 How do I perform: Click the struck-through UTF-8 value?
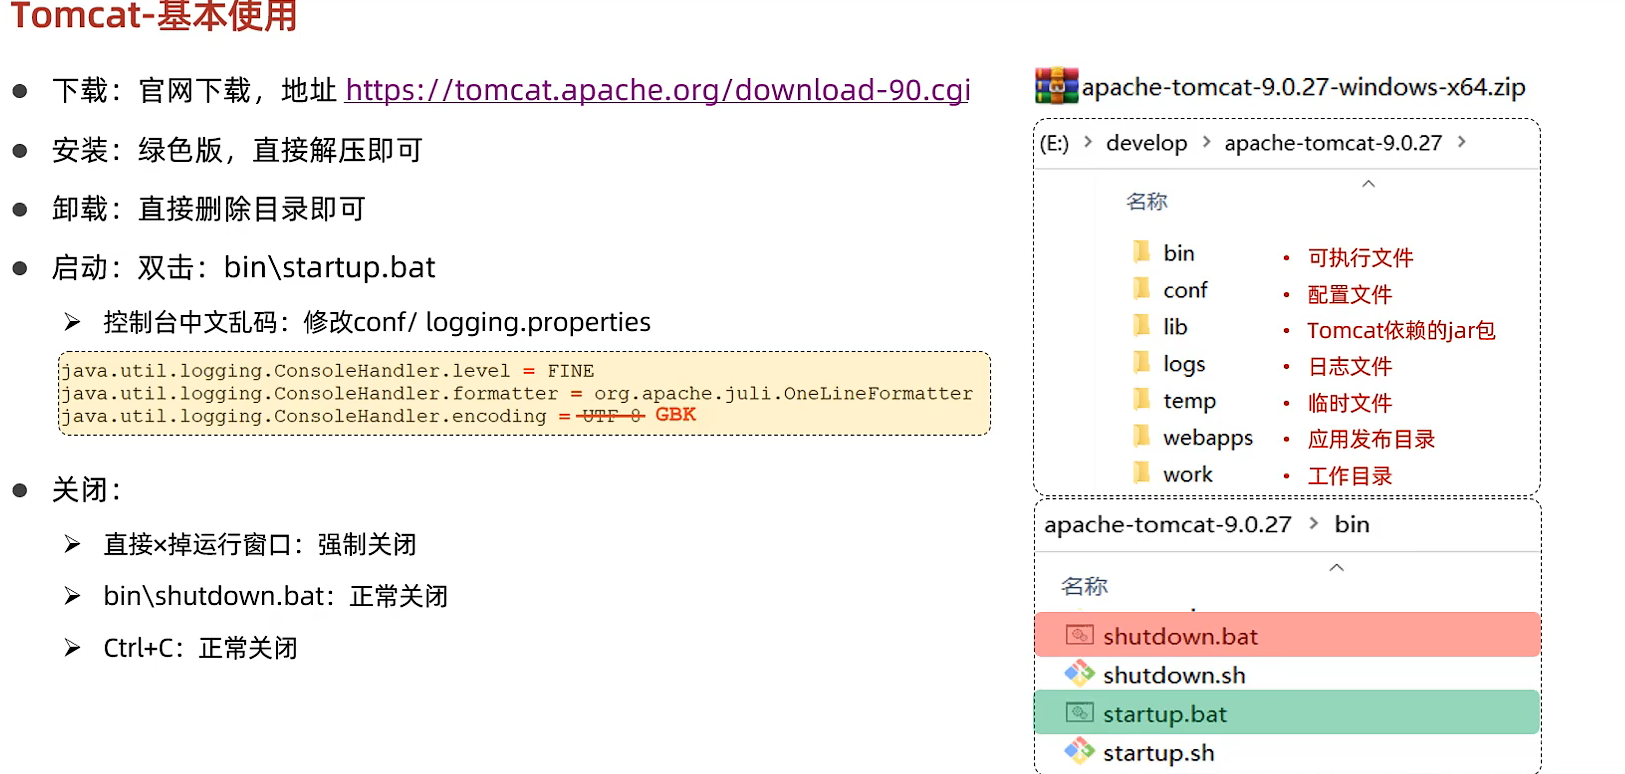tap(609, 416)
